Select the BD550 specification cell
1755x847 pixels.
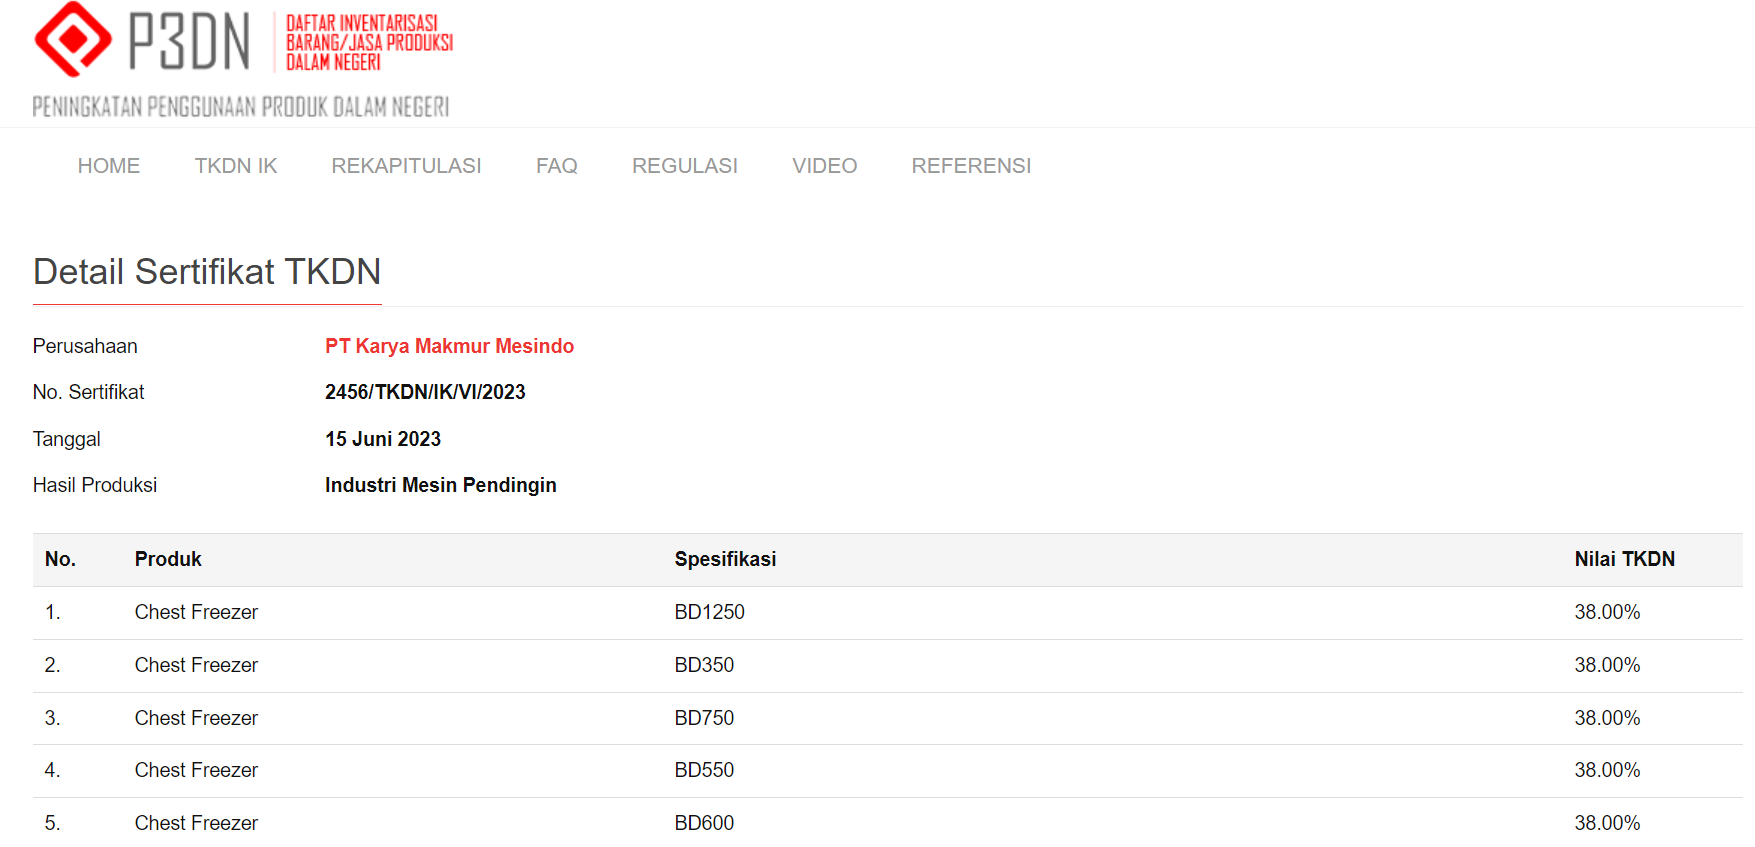(704, 770)
